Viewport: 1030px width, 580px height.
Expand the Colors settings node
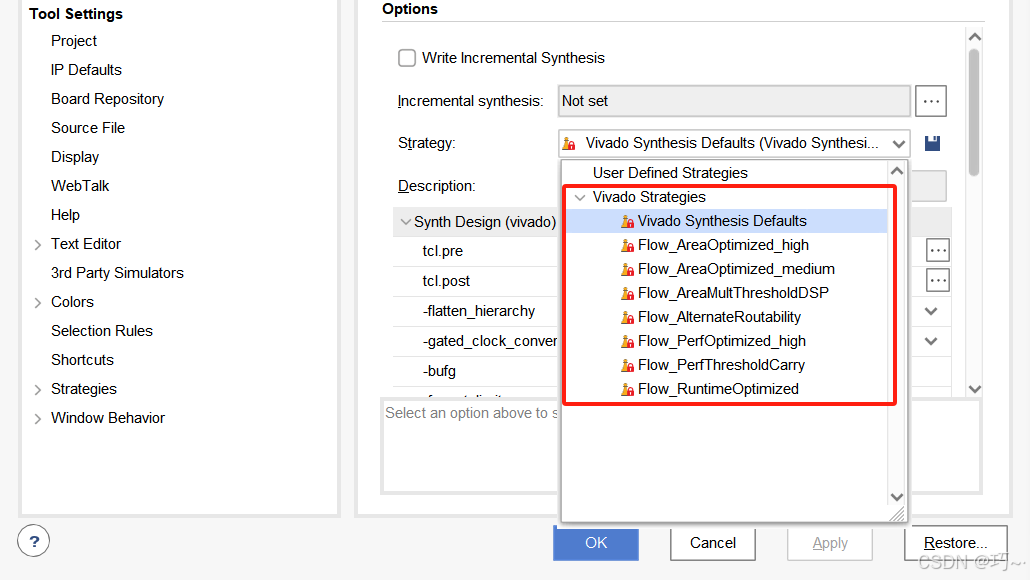(x=37, y=302)
